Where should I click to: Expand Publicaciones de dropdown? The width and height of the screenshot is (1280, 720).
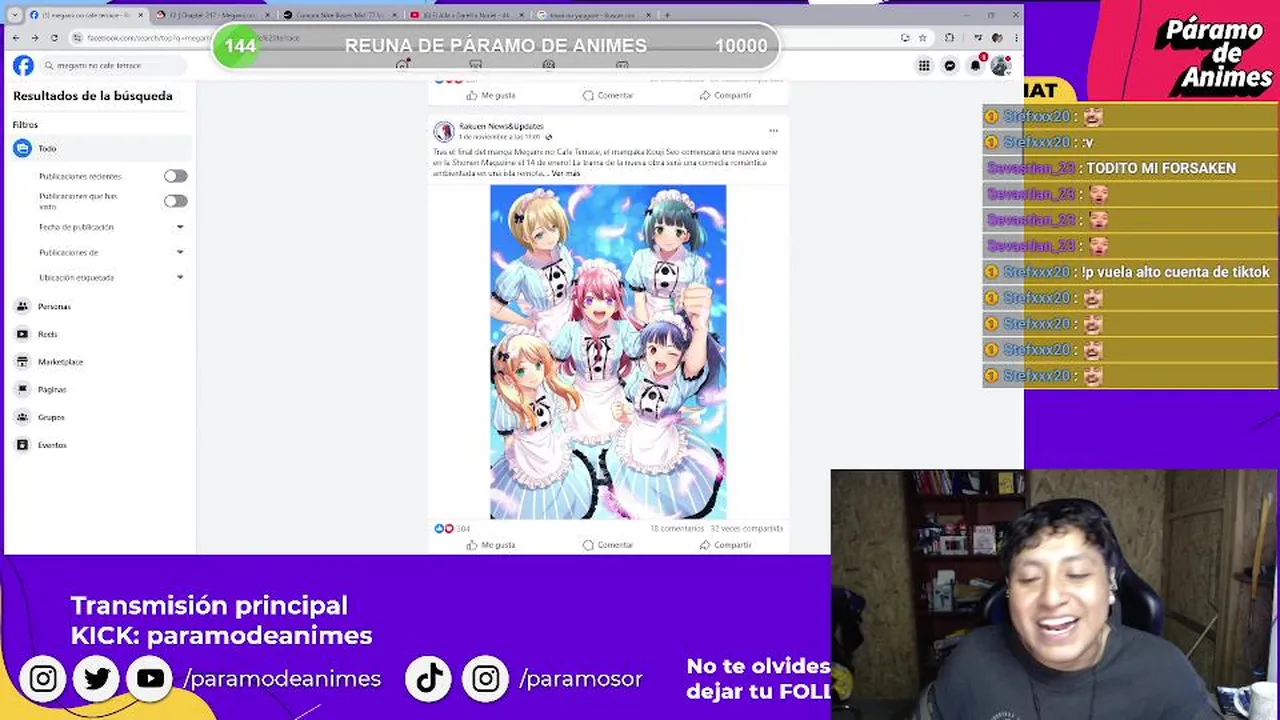180,252
